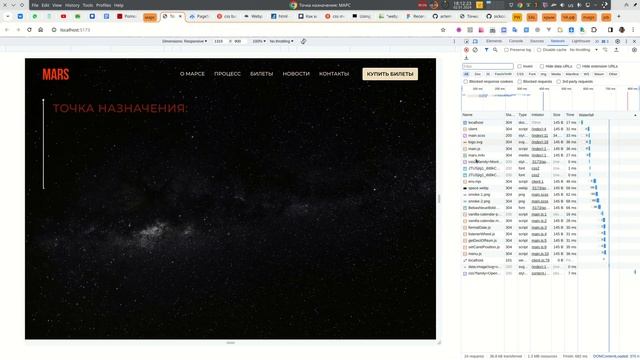640x360 pixels.
Task: Bookmark this page star icon
Action: pyautogui.click(x=443, y=30)
